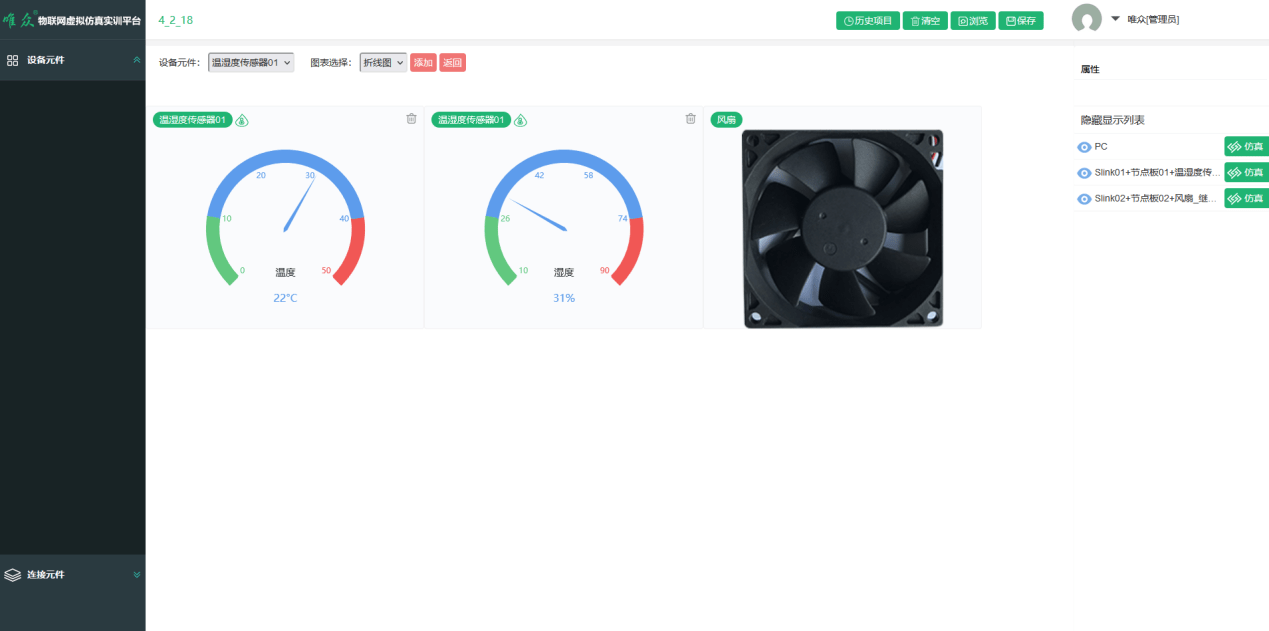Click the 设备元件 grid icon in sidebar
Image resolution: width=1269 pixels, height=631 pixels.
tap(13, 60)
